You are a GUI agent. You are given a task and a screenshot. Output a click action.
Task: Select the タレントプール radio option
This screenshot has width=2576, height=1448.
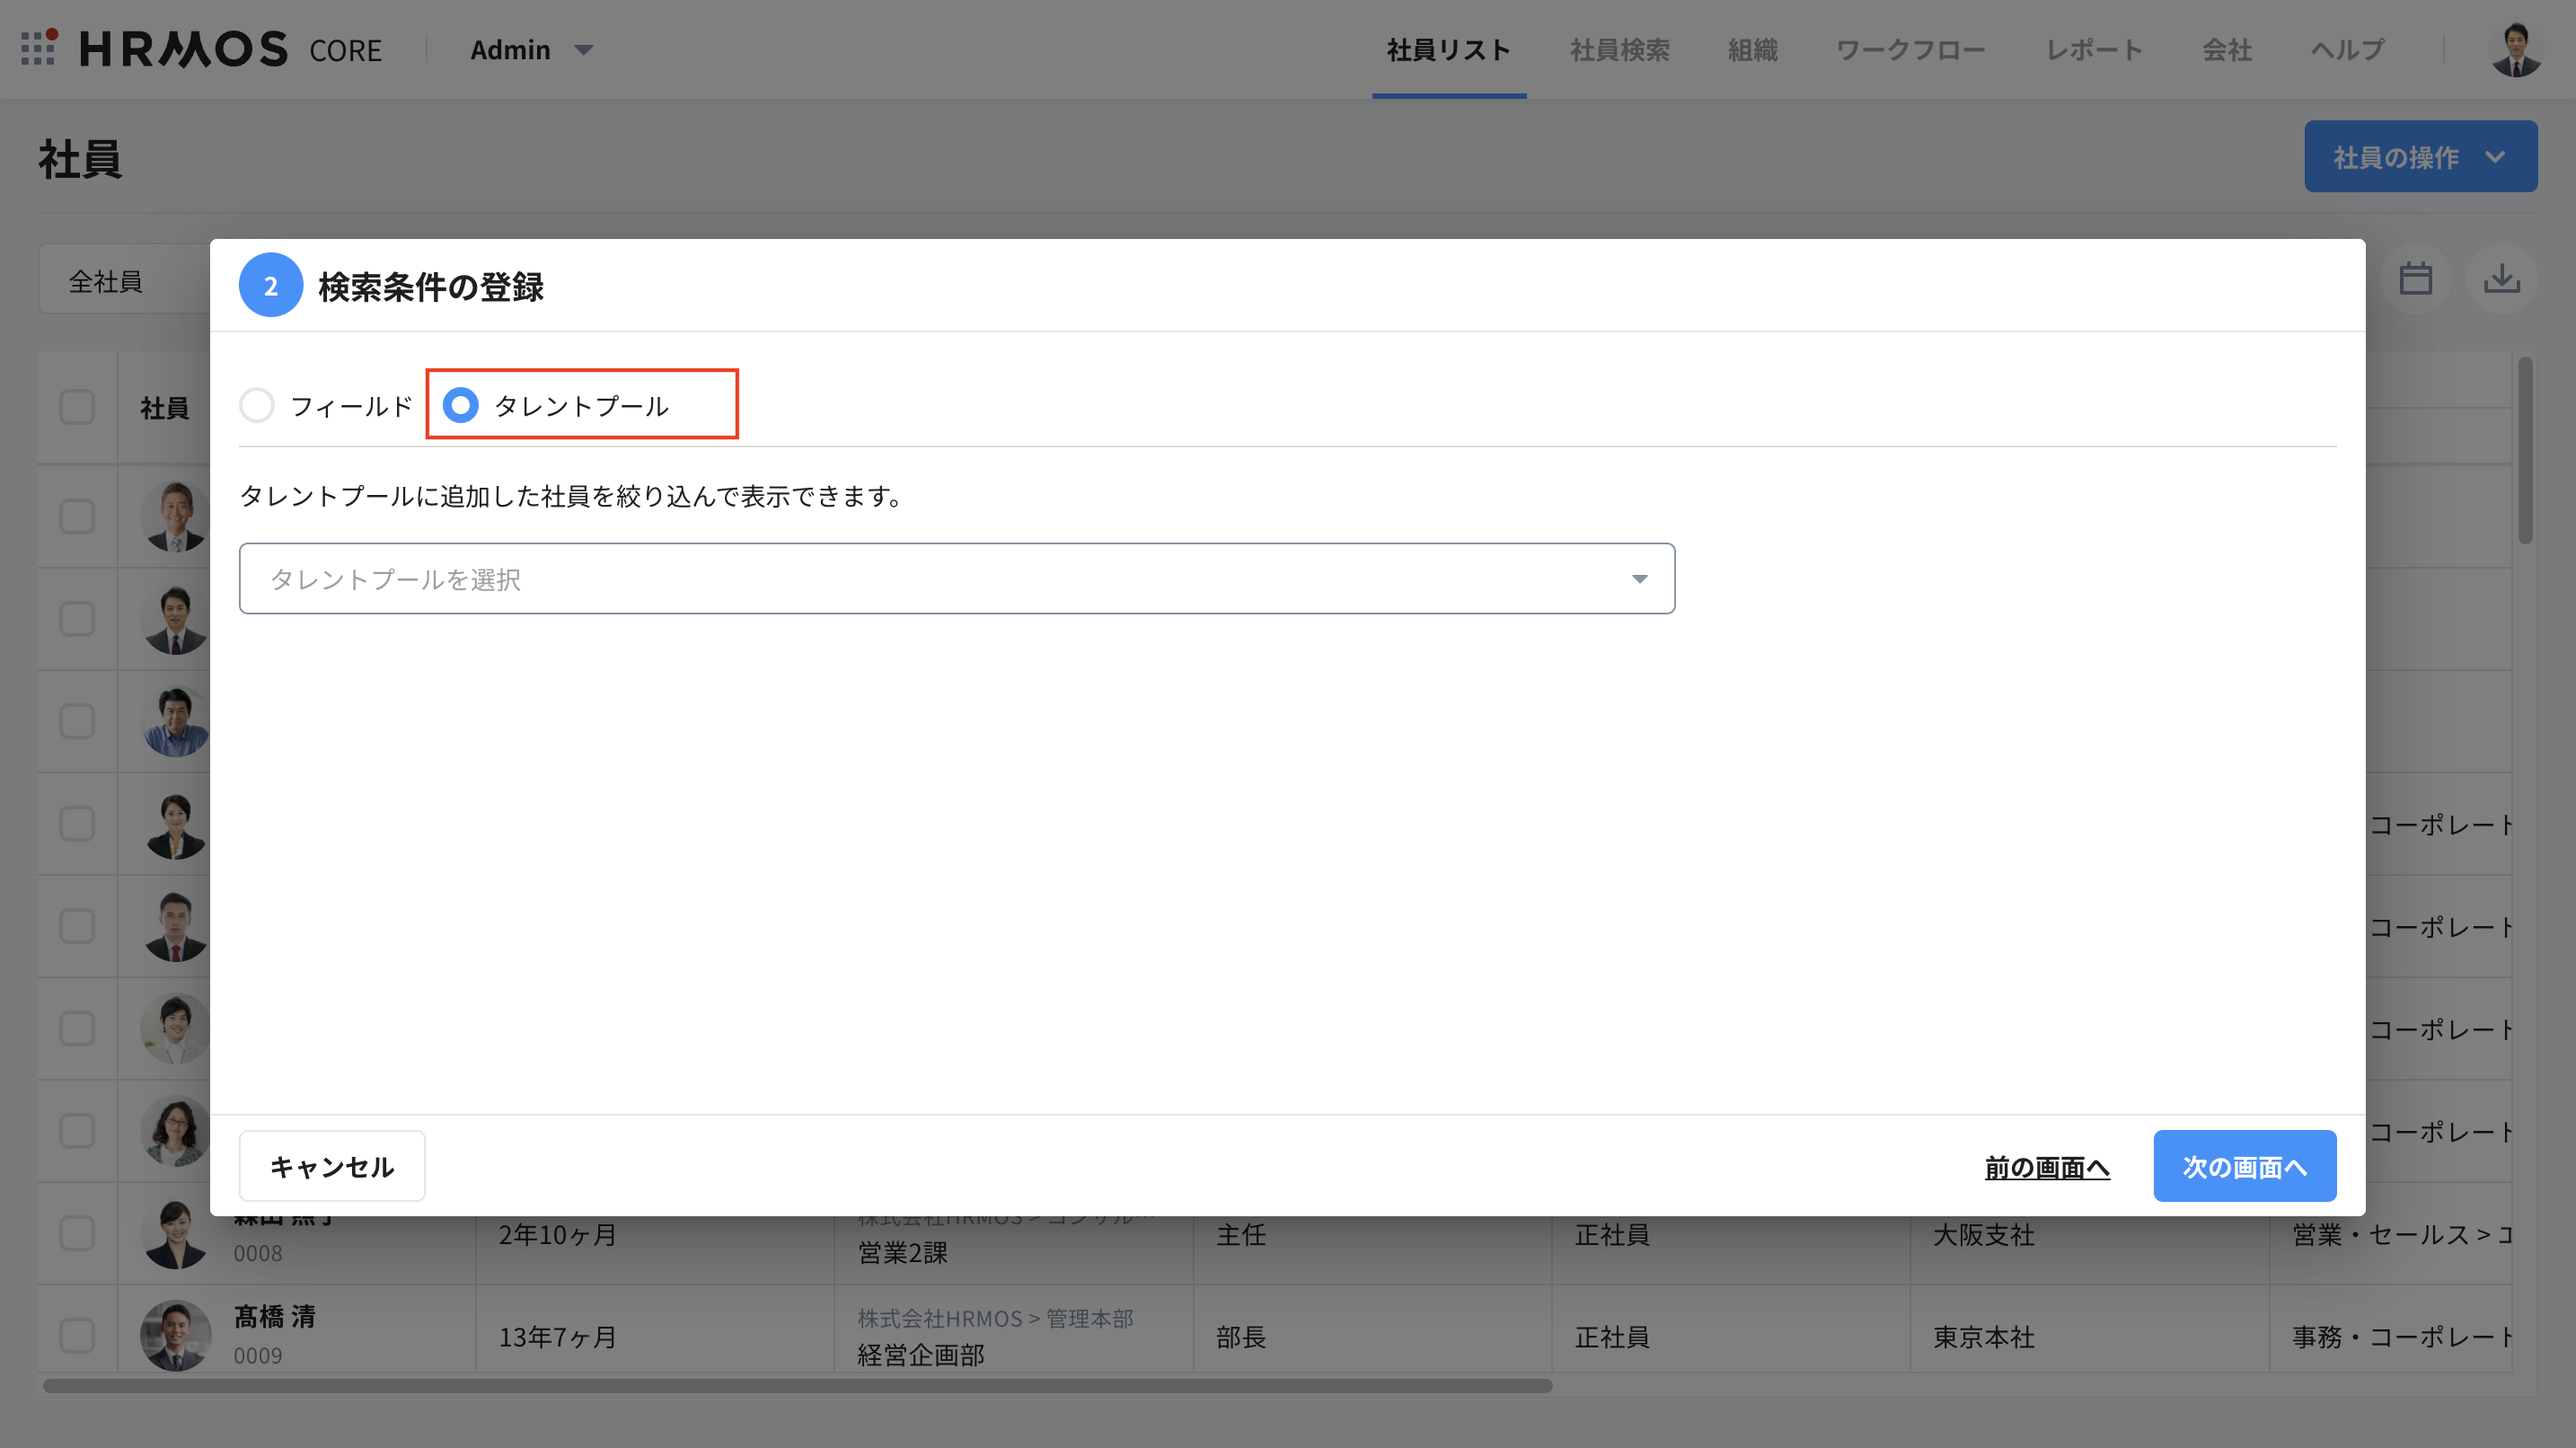[460, 405]
